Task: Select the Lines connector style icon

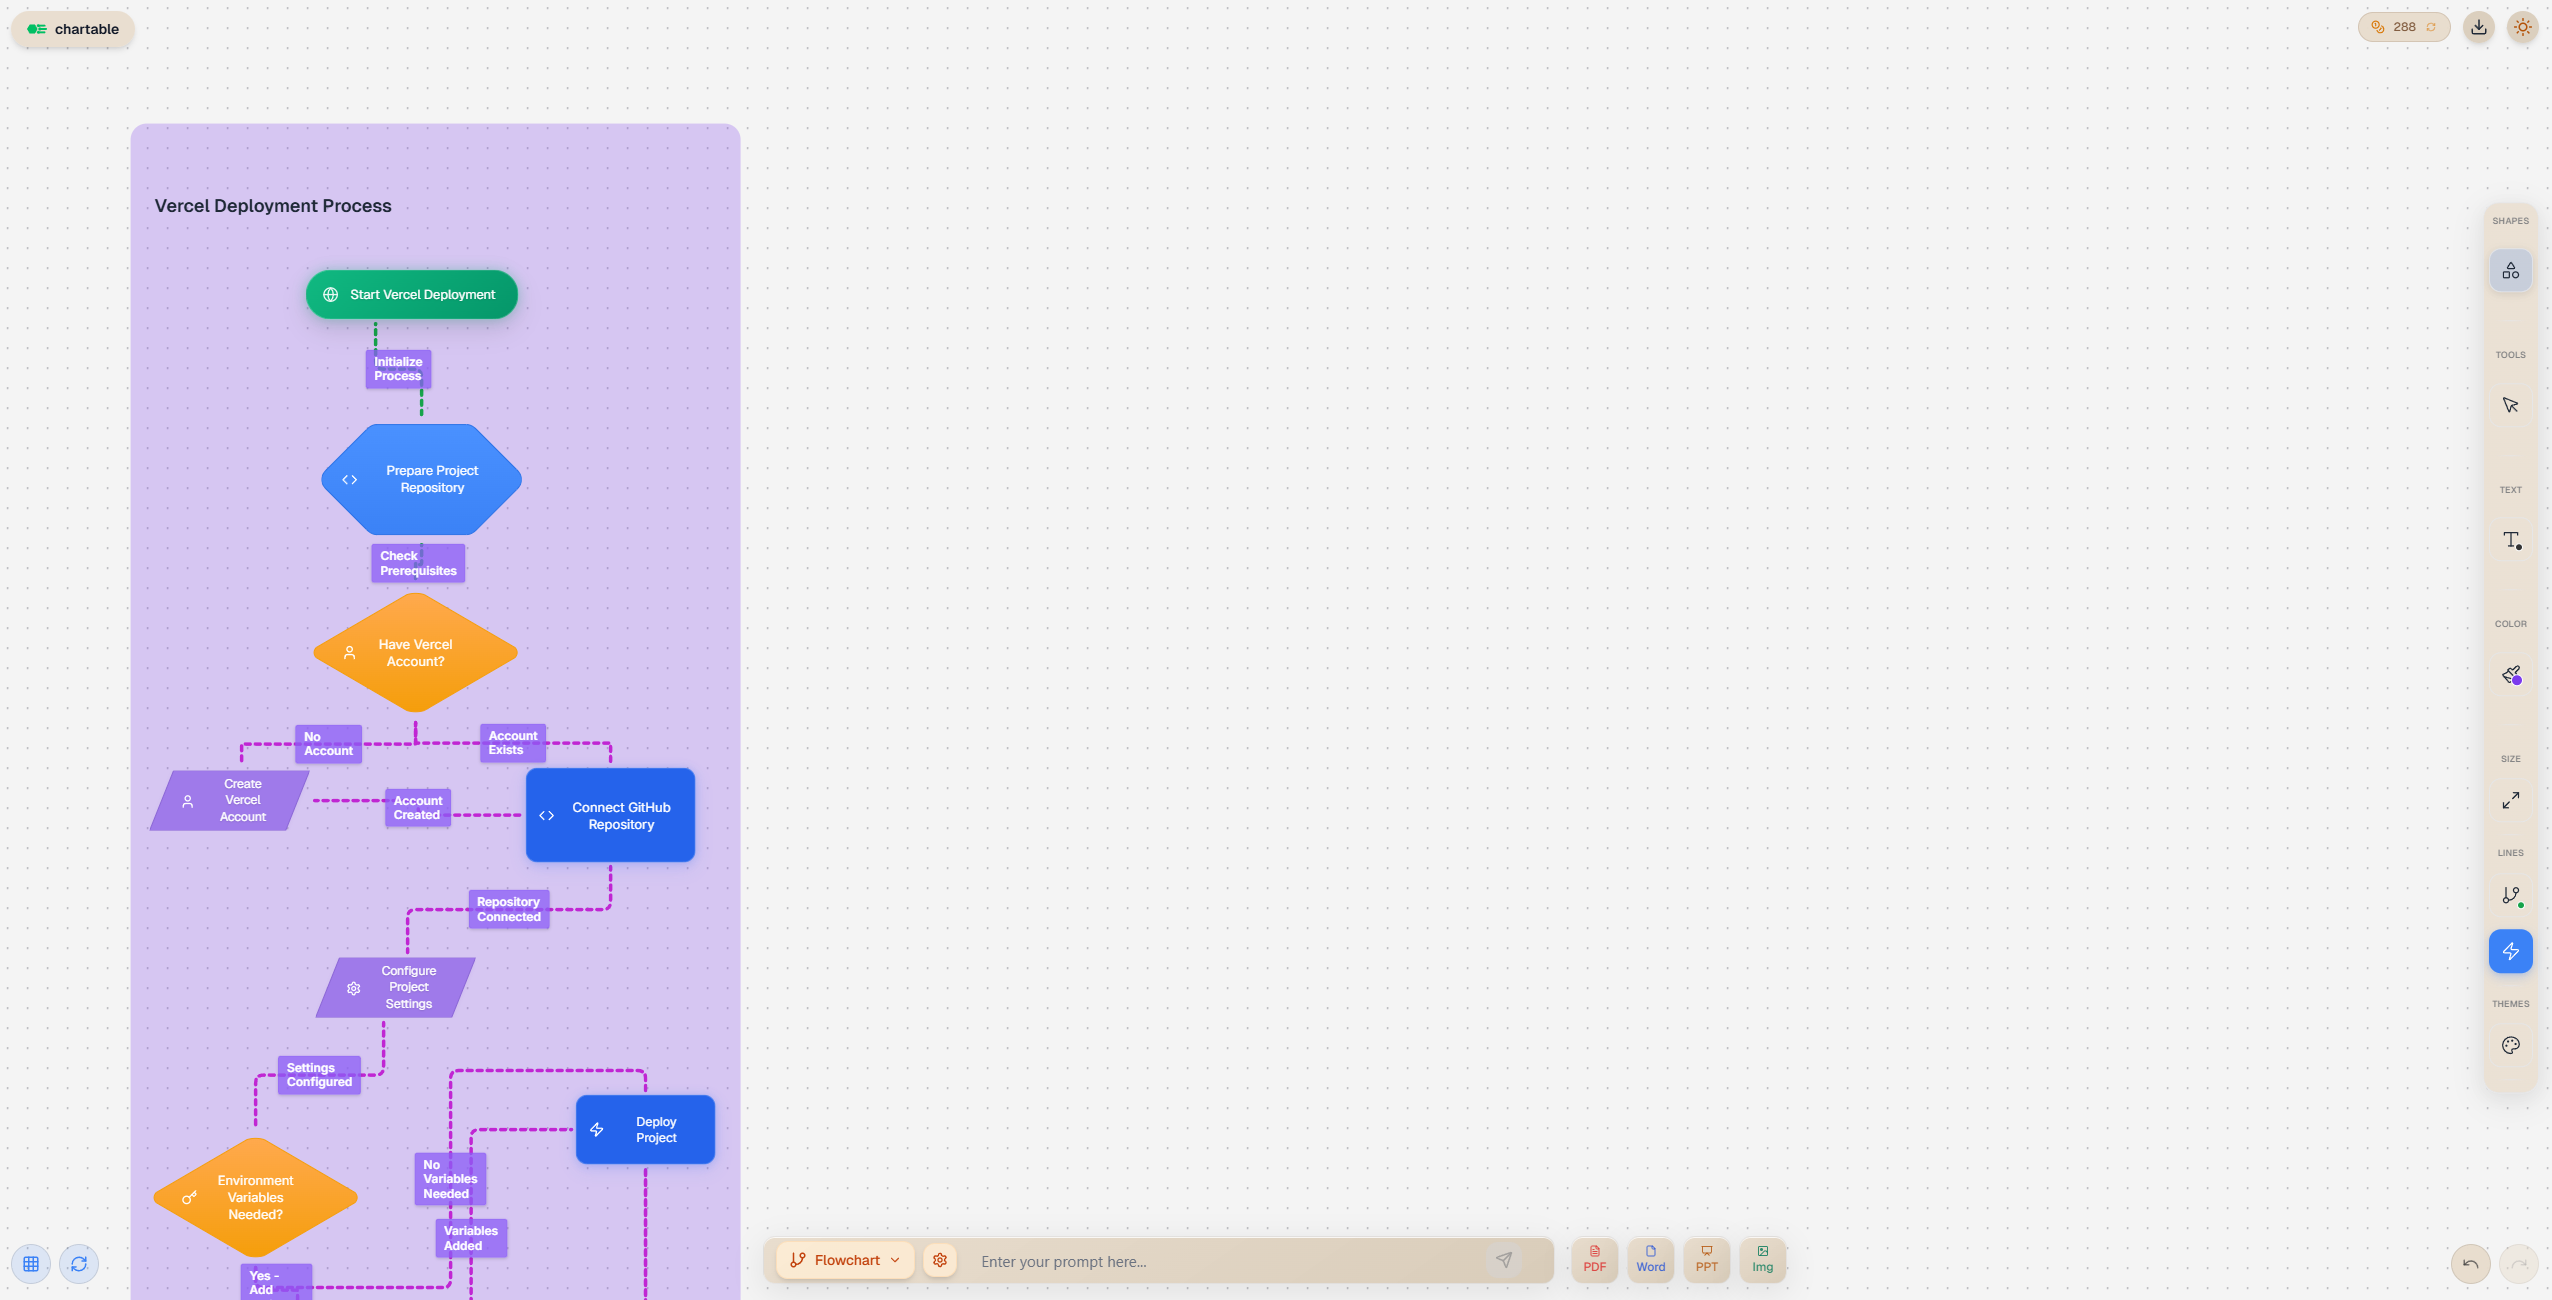Action: (2510, 896)
